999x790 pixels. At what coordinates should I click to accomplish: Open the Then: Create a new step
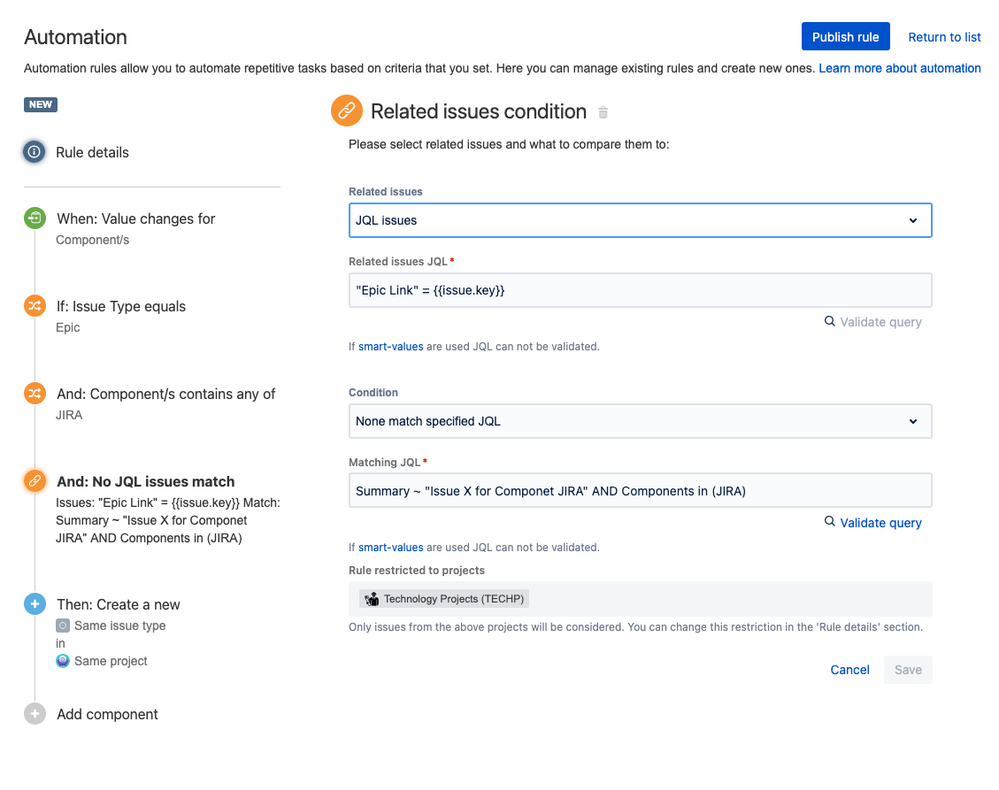(118, 604)
